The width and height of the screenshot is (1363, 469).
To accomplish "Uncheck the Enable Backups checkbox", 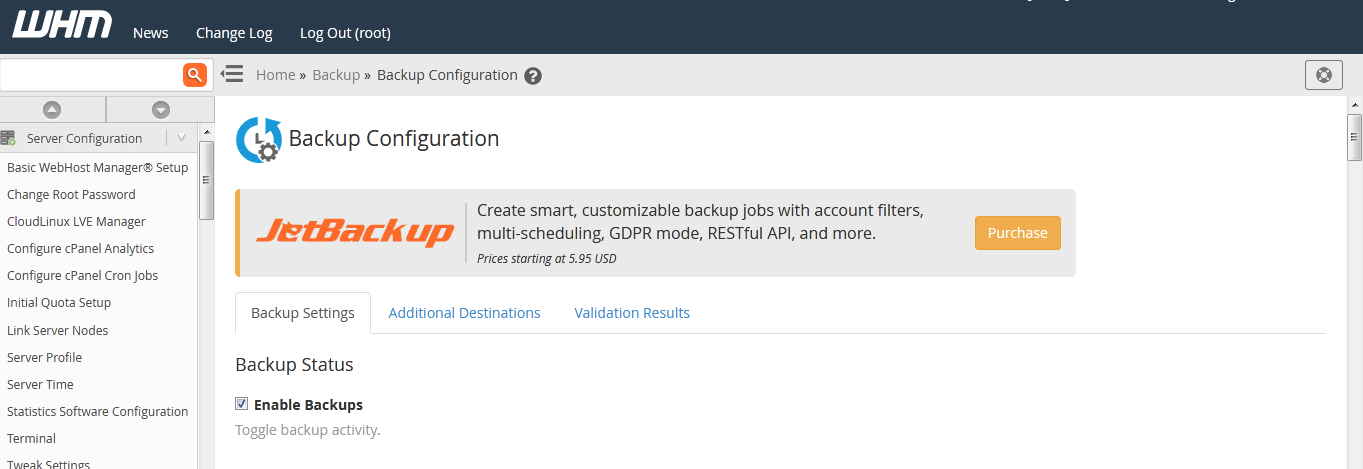I will [241, 404].
